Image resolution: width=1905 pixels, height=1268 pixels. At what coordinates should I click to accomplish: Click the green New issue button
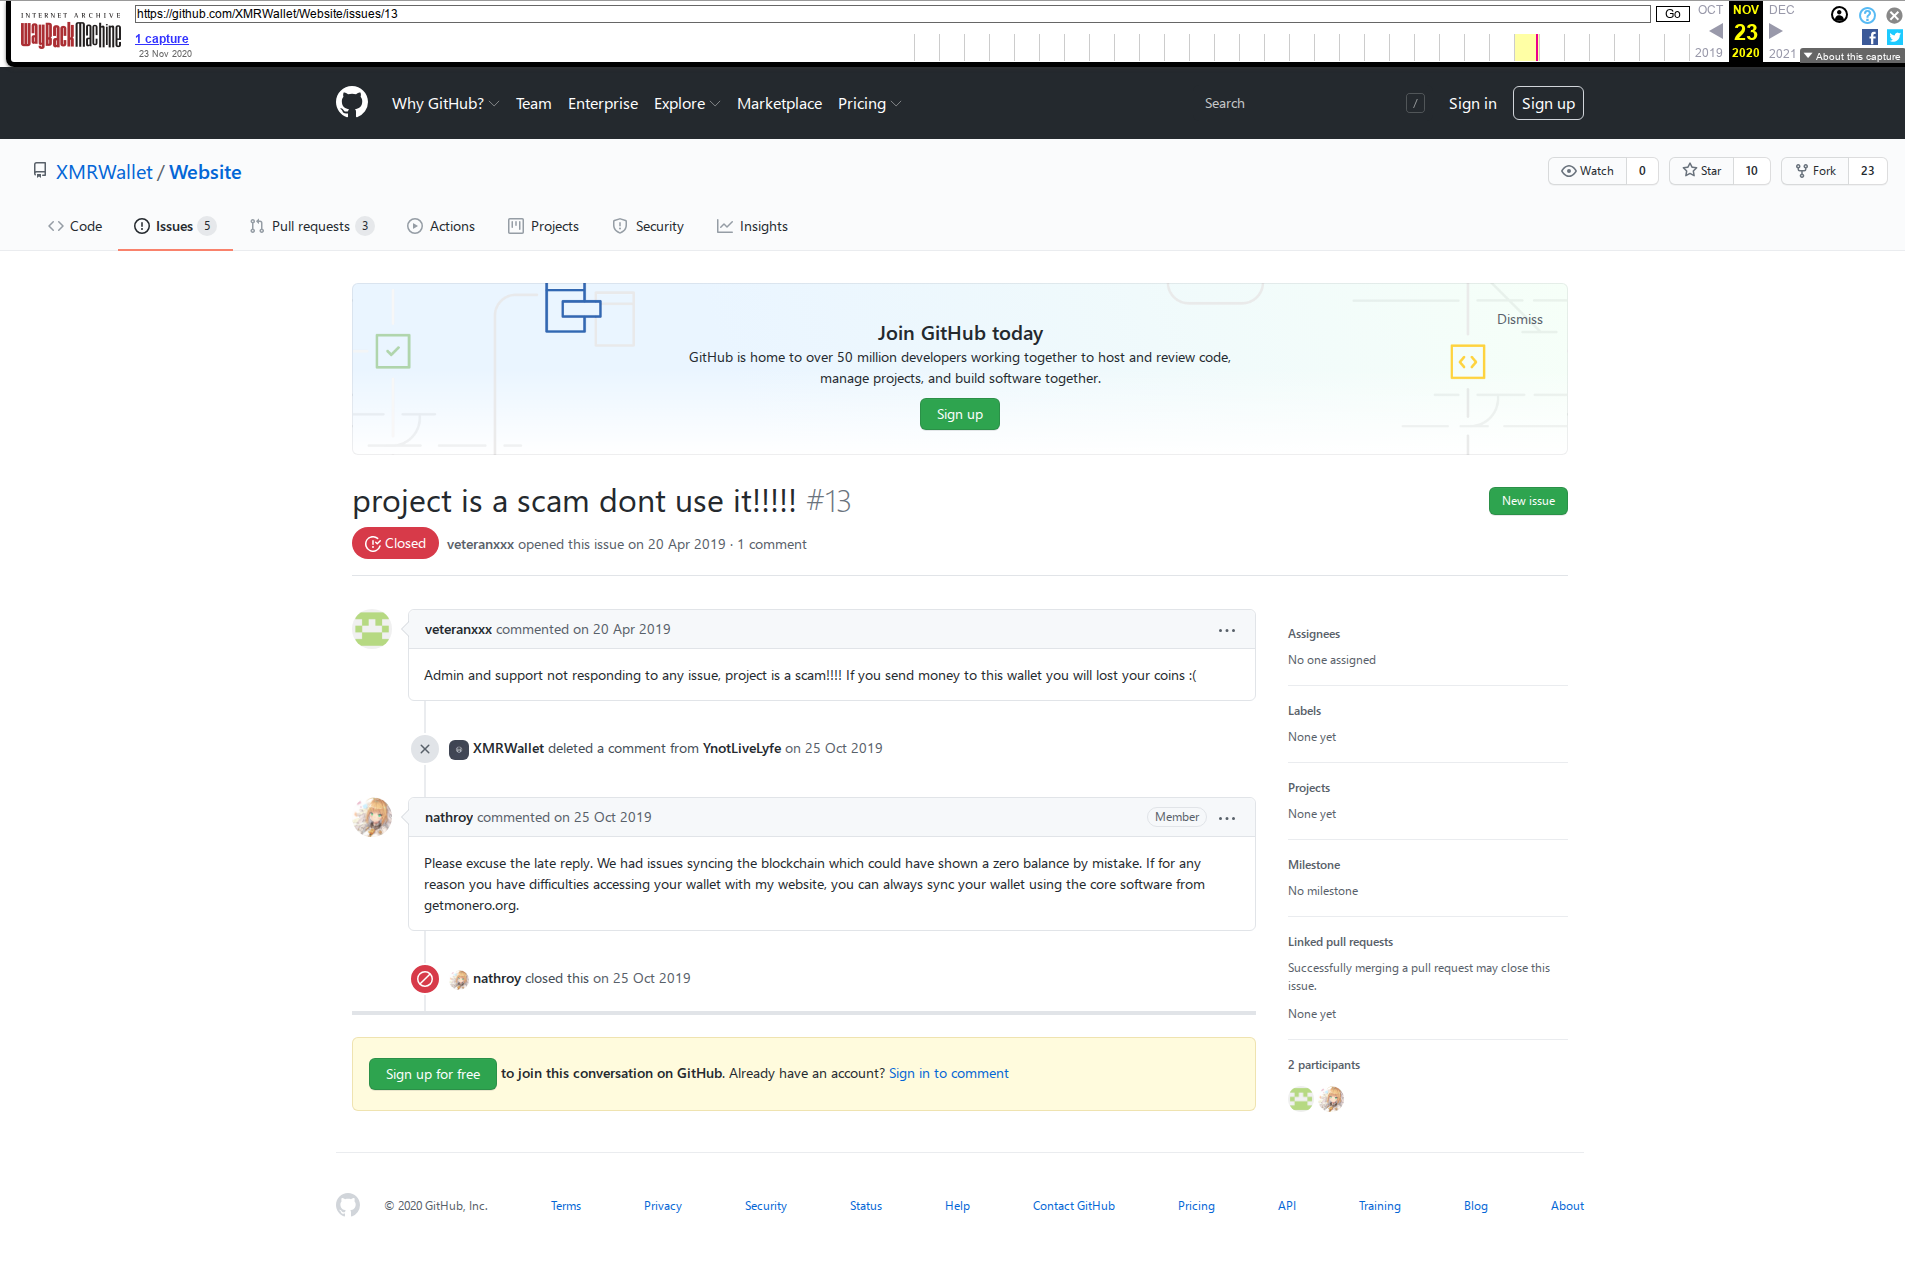click(x=1528, y=501)
